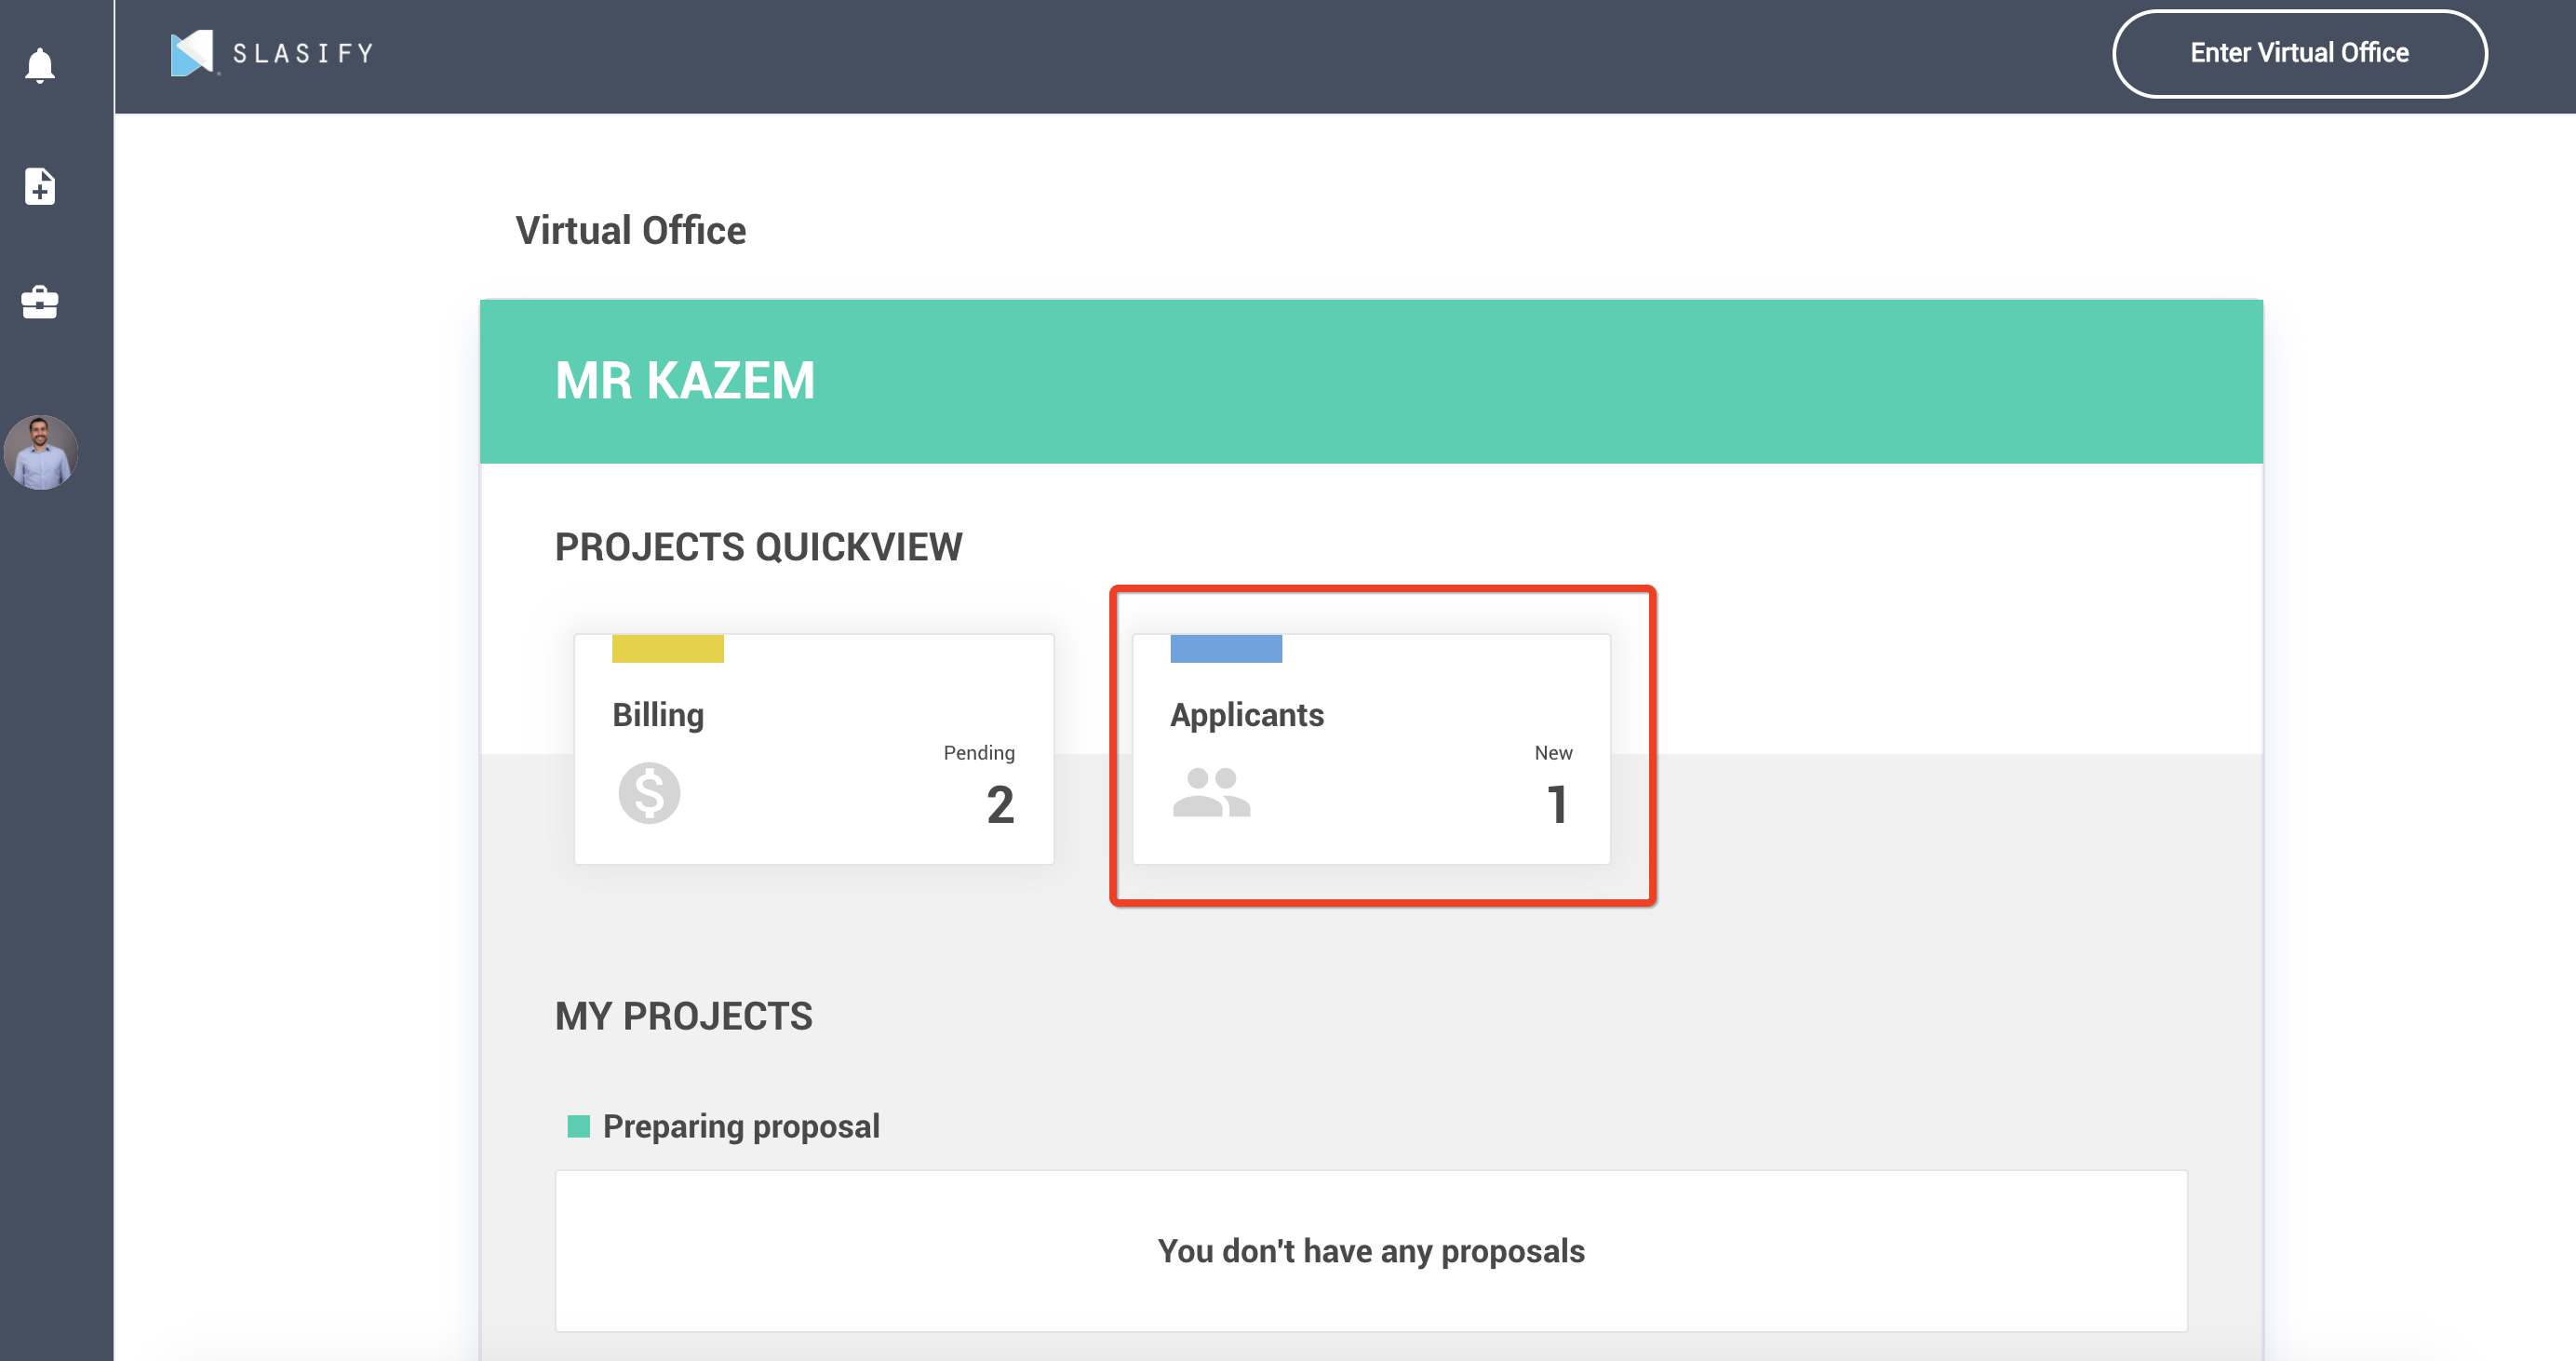The image size is (2576, 1361).
Task: Click the SLASIFY brand text
Action: [x=303, y=53]
